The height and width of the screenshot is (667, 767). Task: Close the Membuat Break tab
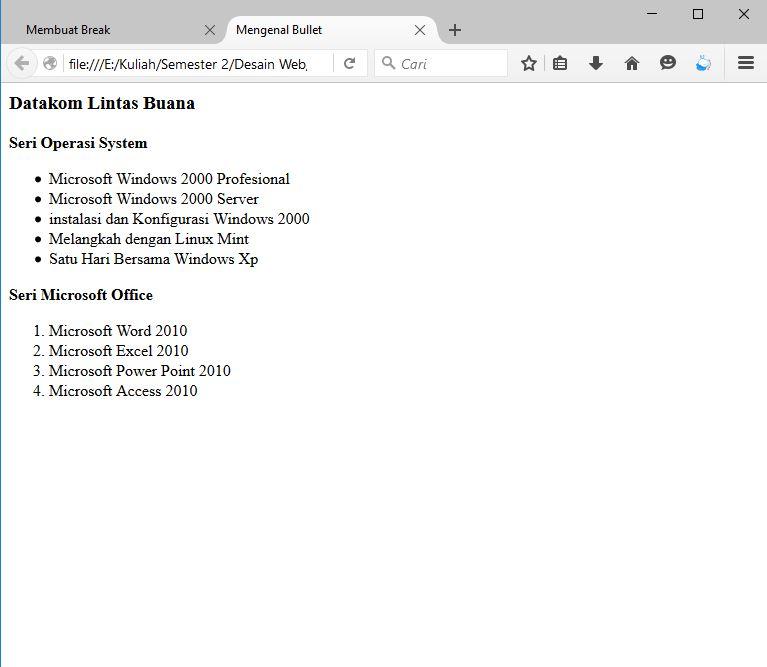click(x=210, y=30)
